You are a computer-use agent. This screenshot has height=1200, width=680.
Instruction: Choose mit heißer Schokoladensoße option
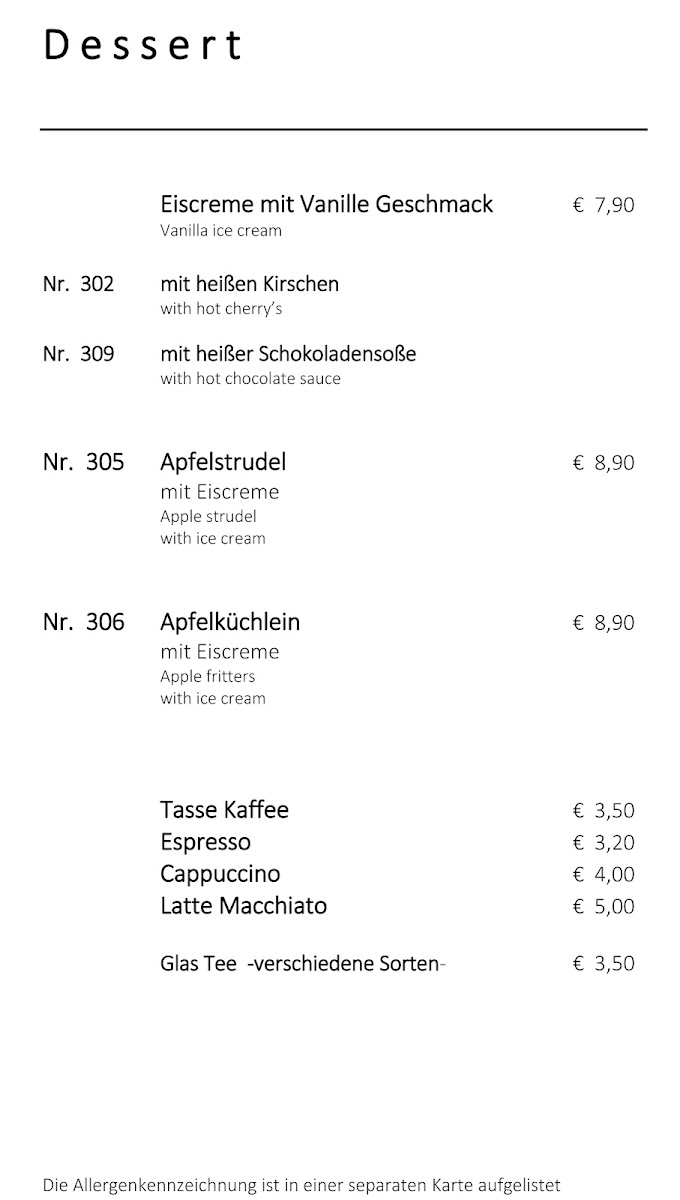(x=288, y=354)
